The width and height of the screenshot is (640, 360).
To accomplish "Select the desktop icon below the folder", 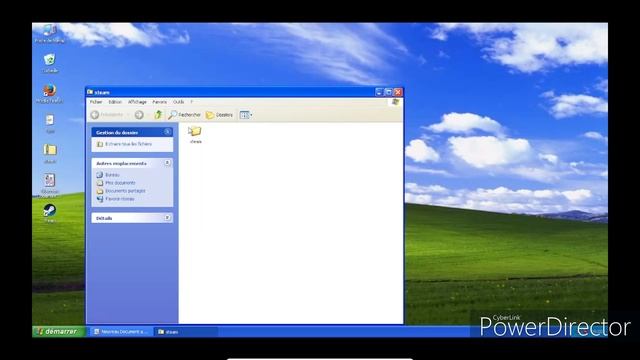I will 50,184.
